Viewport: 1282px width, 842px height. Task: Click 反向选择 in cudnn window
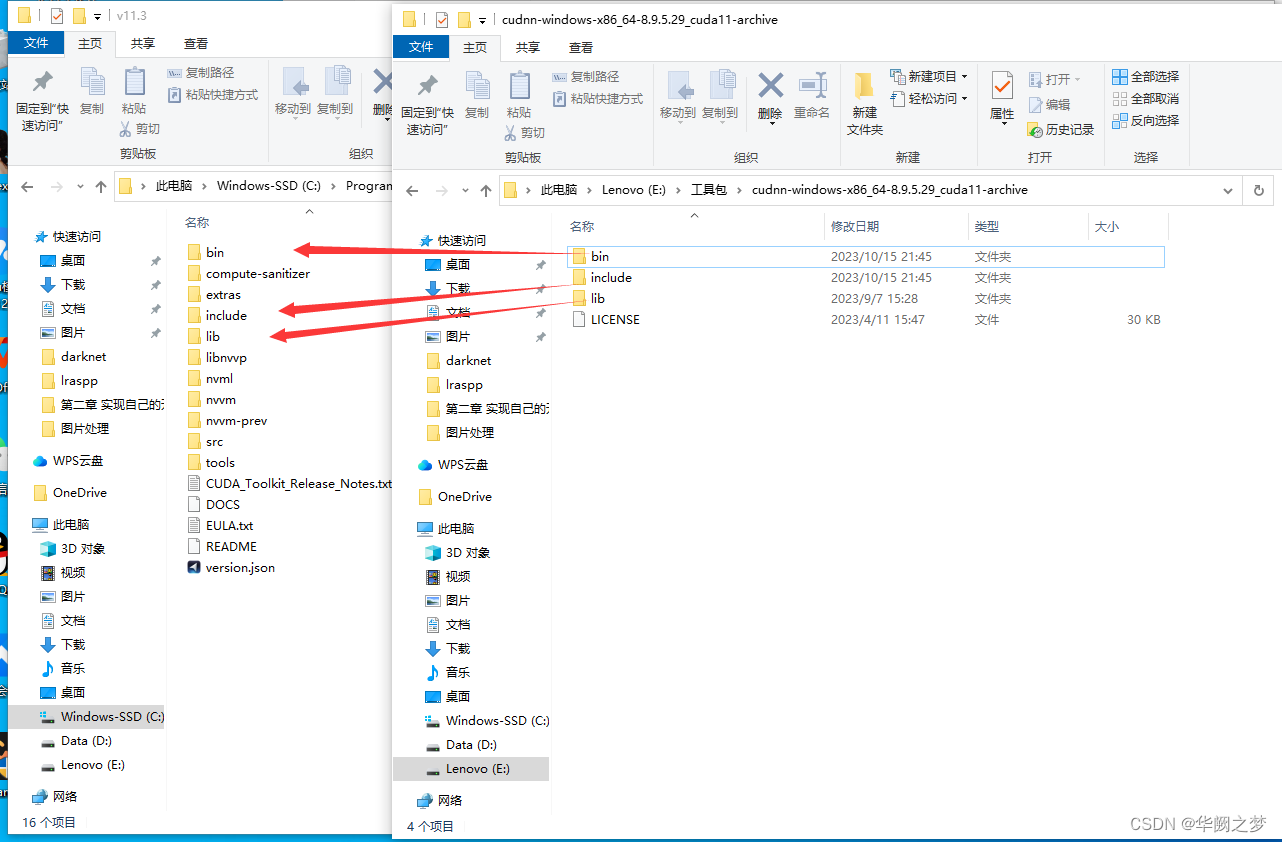(1146, 120)
